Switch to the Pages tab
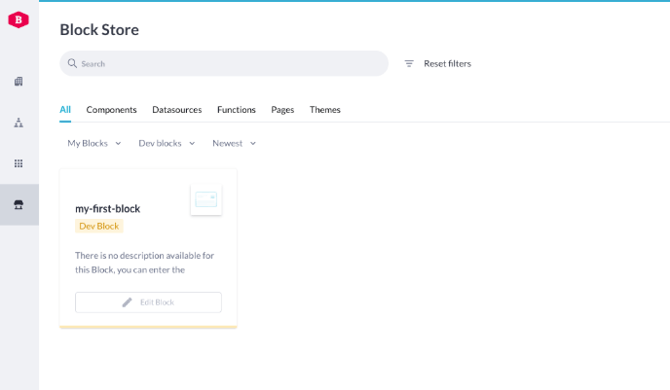Image resolution: width=670 pixels, height=390 pixels. point(282,110)
